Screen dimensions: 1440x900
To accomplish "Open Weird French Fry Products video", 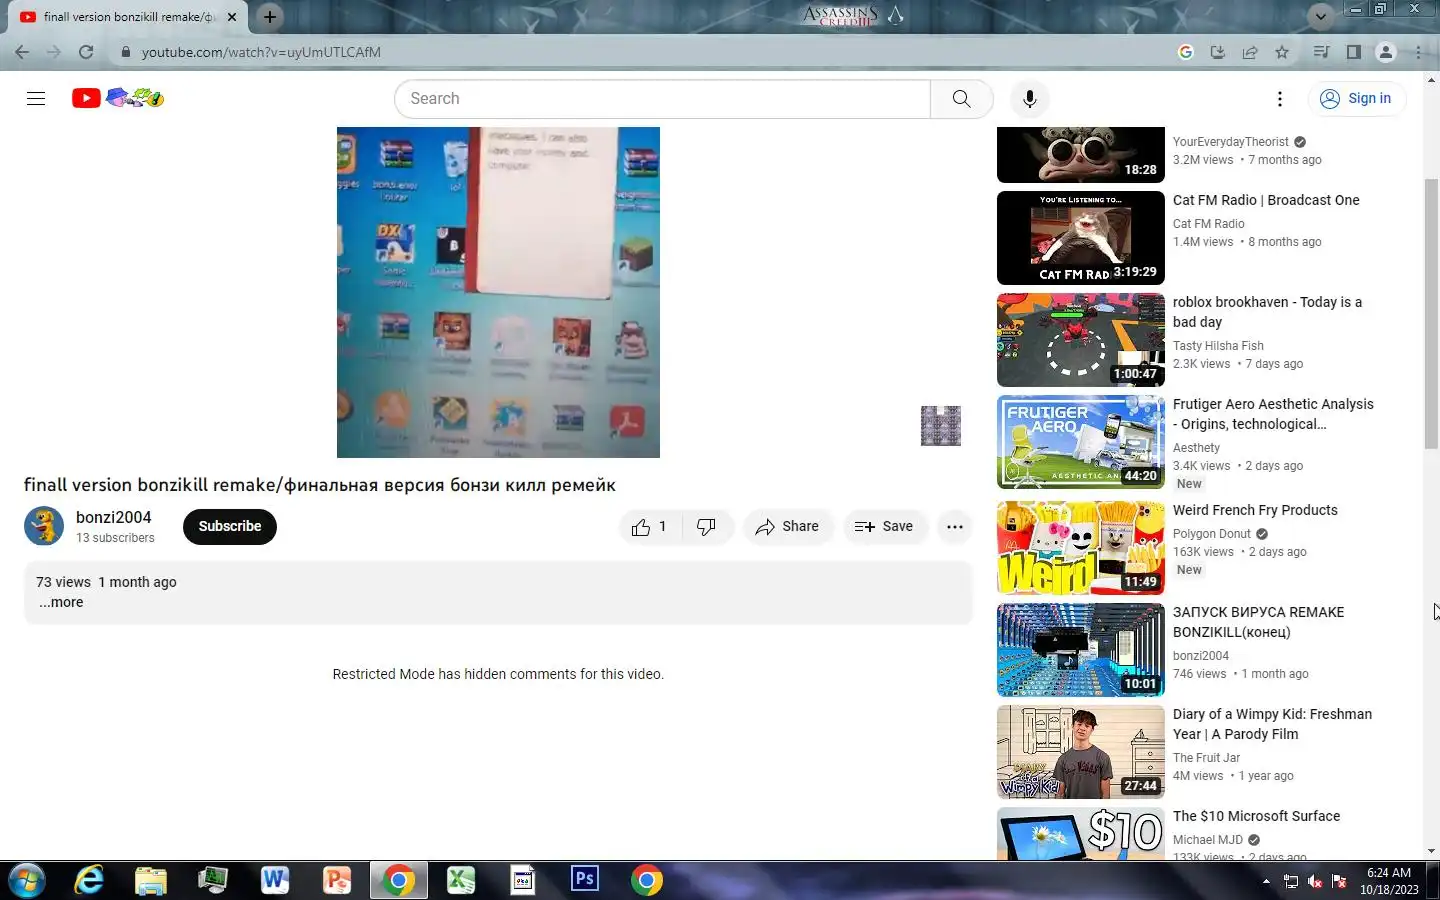I will click(1255, 510).
